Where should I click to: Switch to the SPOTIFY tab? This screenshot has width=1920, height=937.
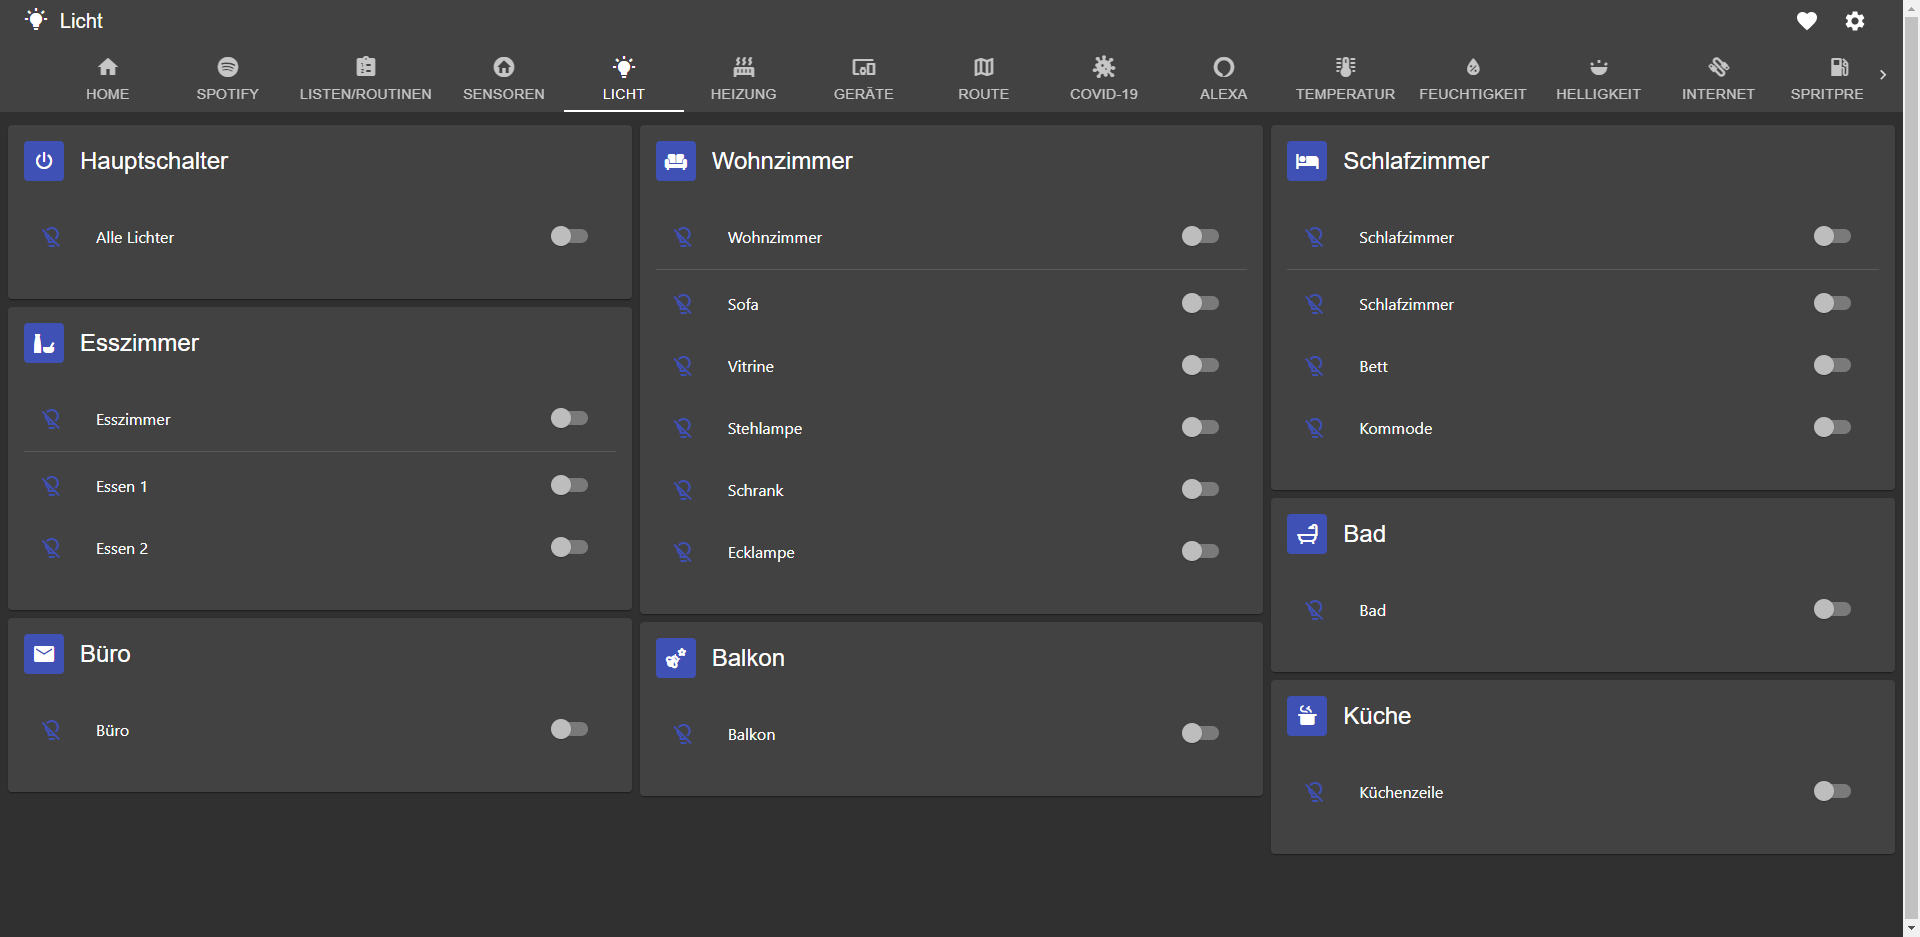tap(228, 79)
